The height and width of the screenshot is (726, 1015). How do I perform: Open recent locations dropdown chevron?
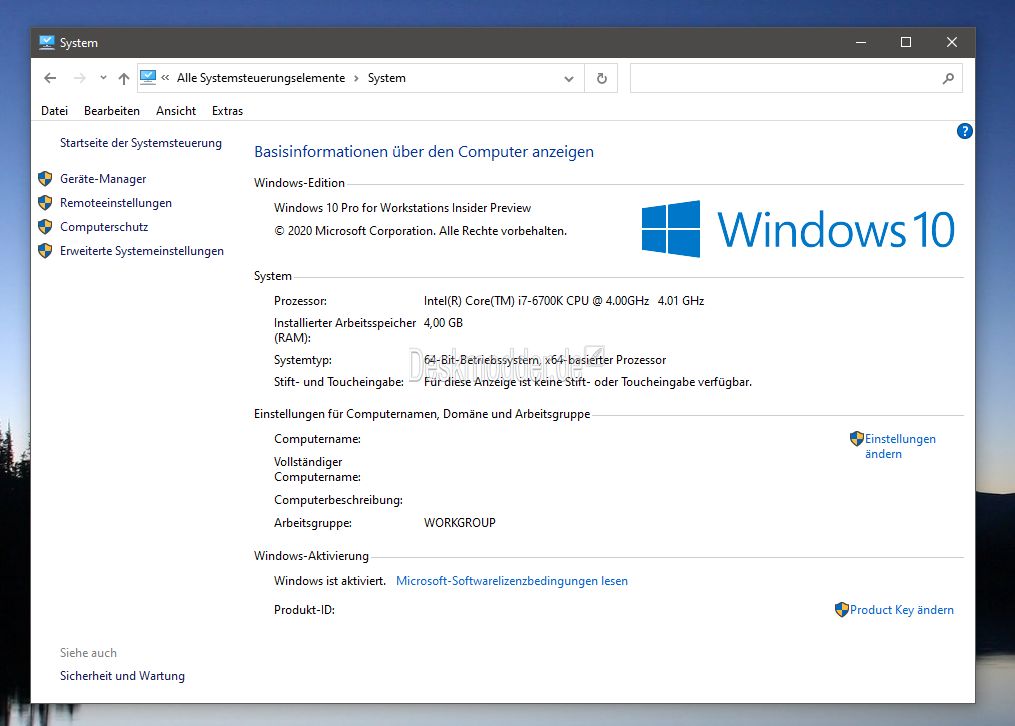point(103,78)
